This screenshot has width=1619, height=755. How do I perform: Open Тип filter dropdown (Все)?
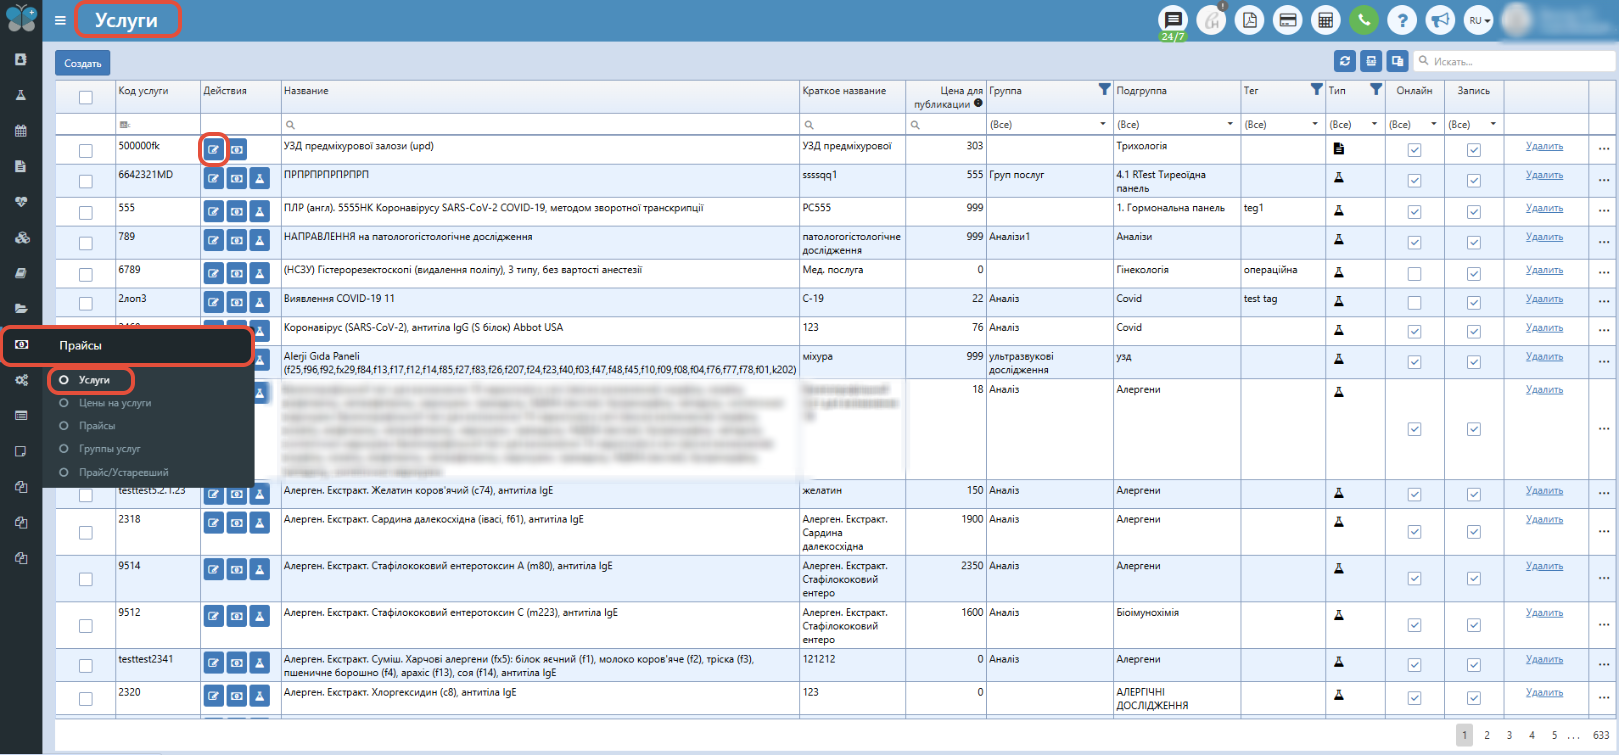tap(1355, 124)
